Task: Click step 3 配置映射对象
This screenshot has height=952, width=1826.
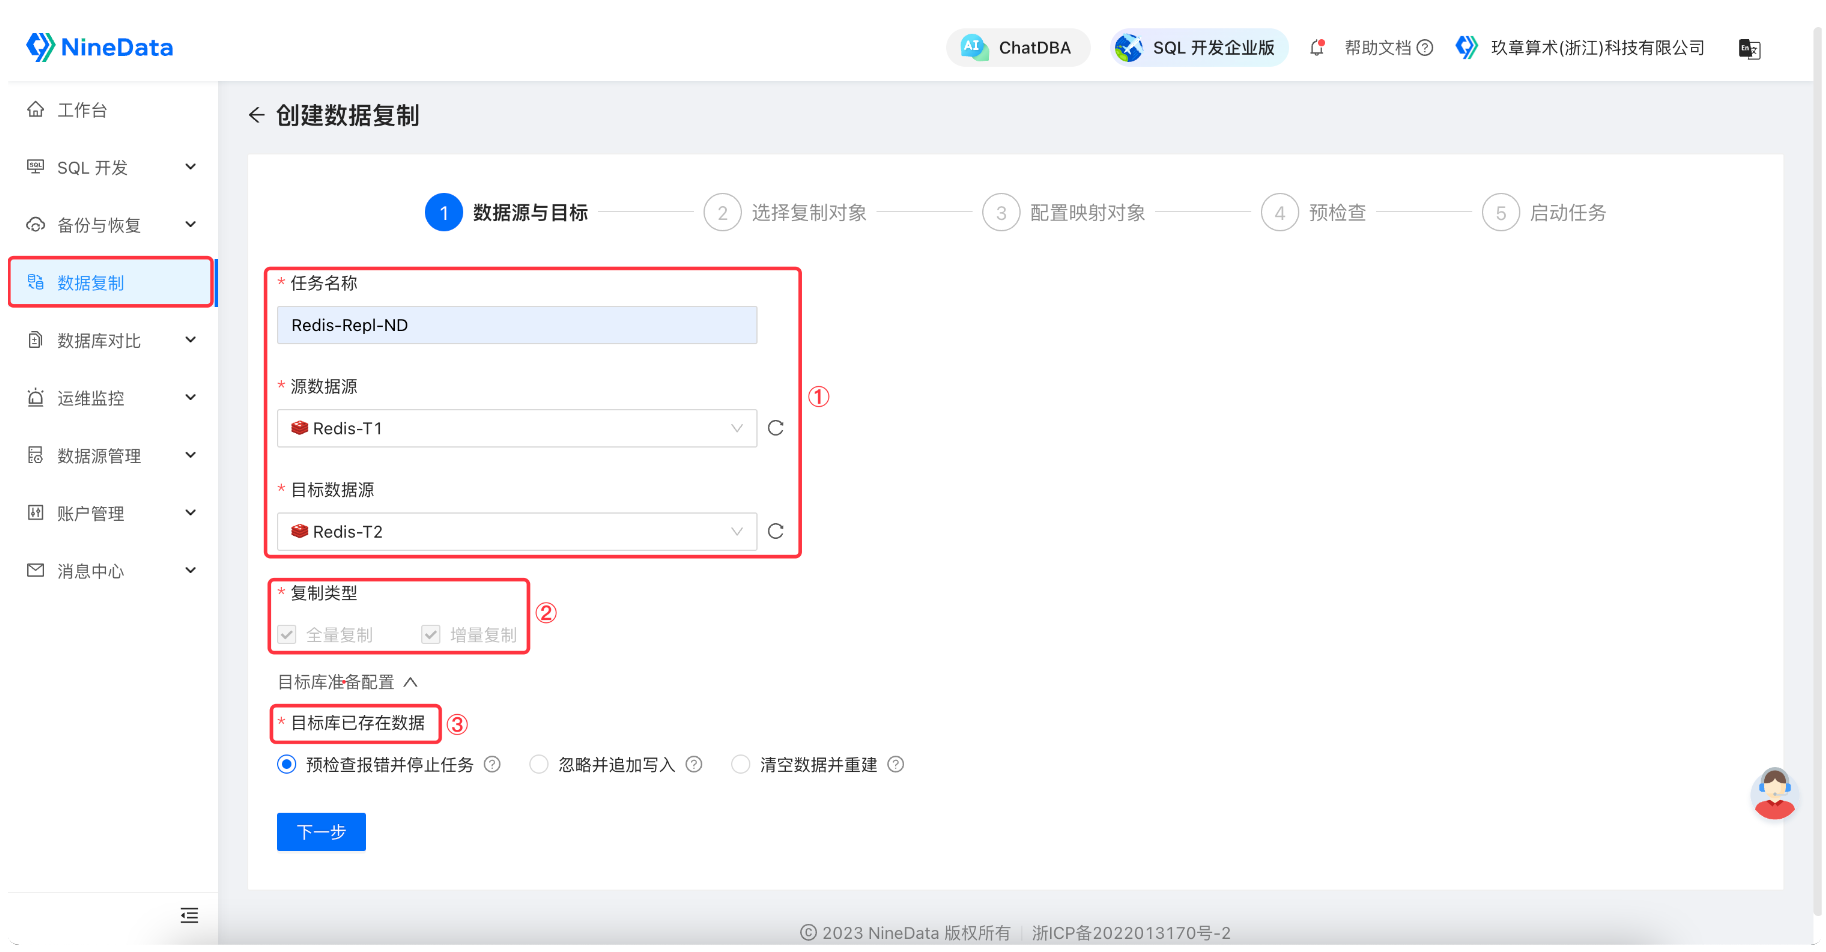Action: [x=1064, y=212]
